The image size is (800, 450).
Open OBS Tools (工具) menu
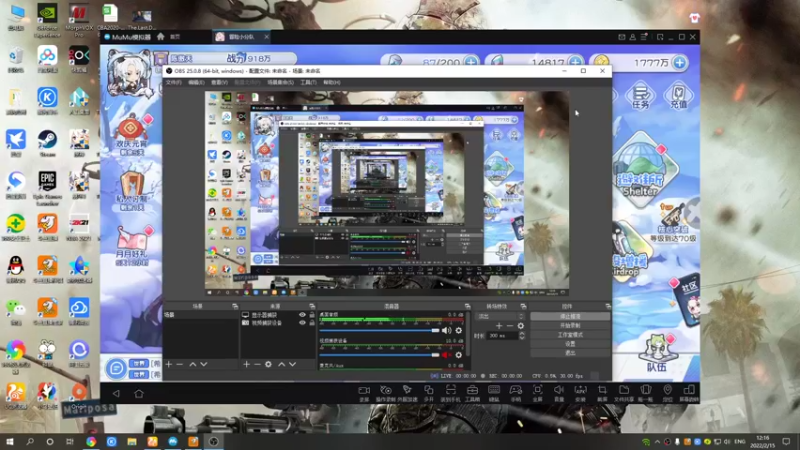[308, 82]
